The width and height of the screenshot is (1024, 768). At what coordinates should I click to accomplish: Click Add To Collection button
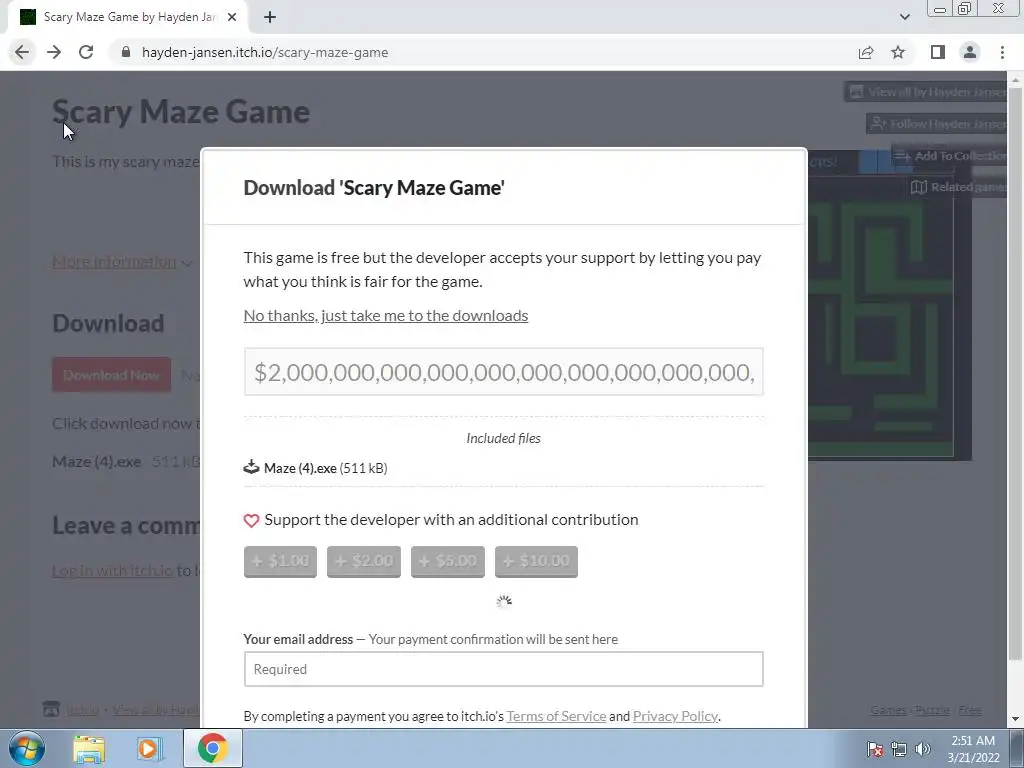[x=951, y=156]
